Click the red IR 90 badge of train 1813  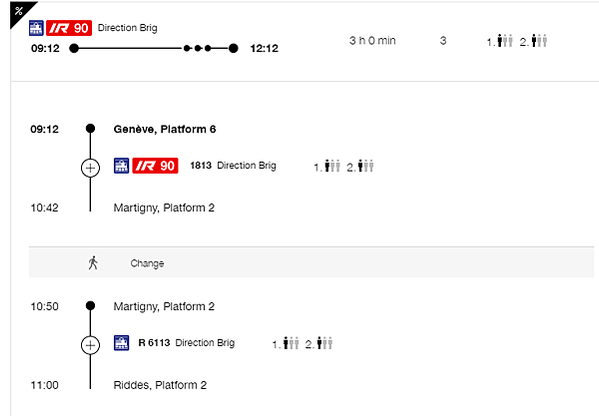coord(155,165)
